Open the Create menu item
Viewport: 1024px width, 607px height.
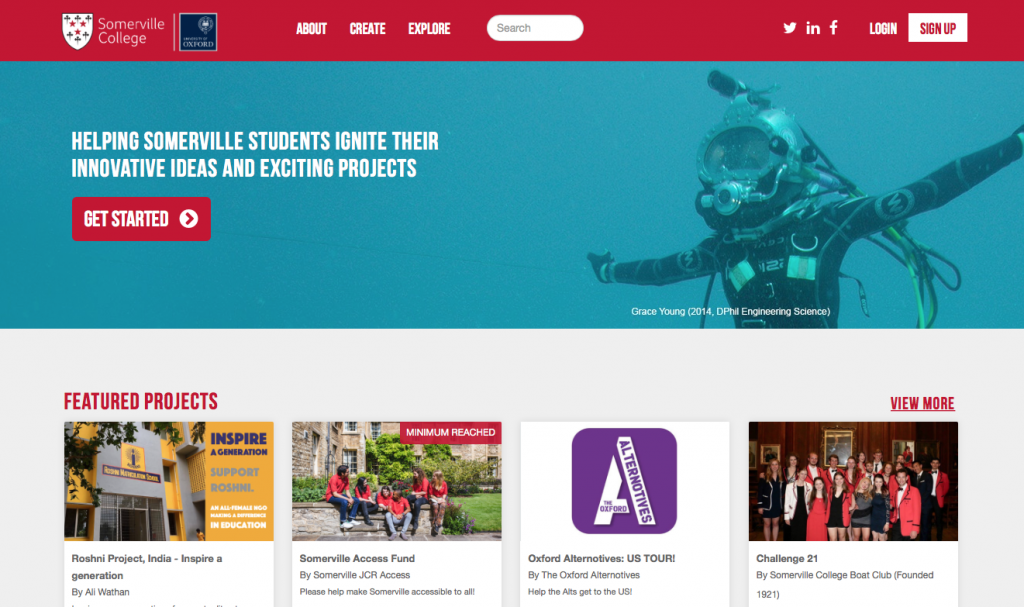[x=368, y=29]
